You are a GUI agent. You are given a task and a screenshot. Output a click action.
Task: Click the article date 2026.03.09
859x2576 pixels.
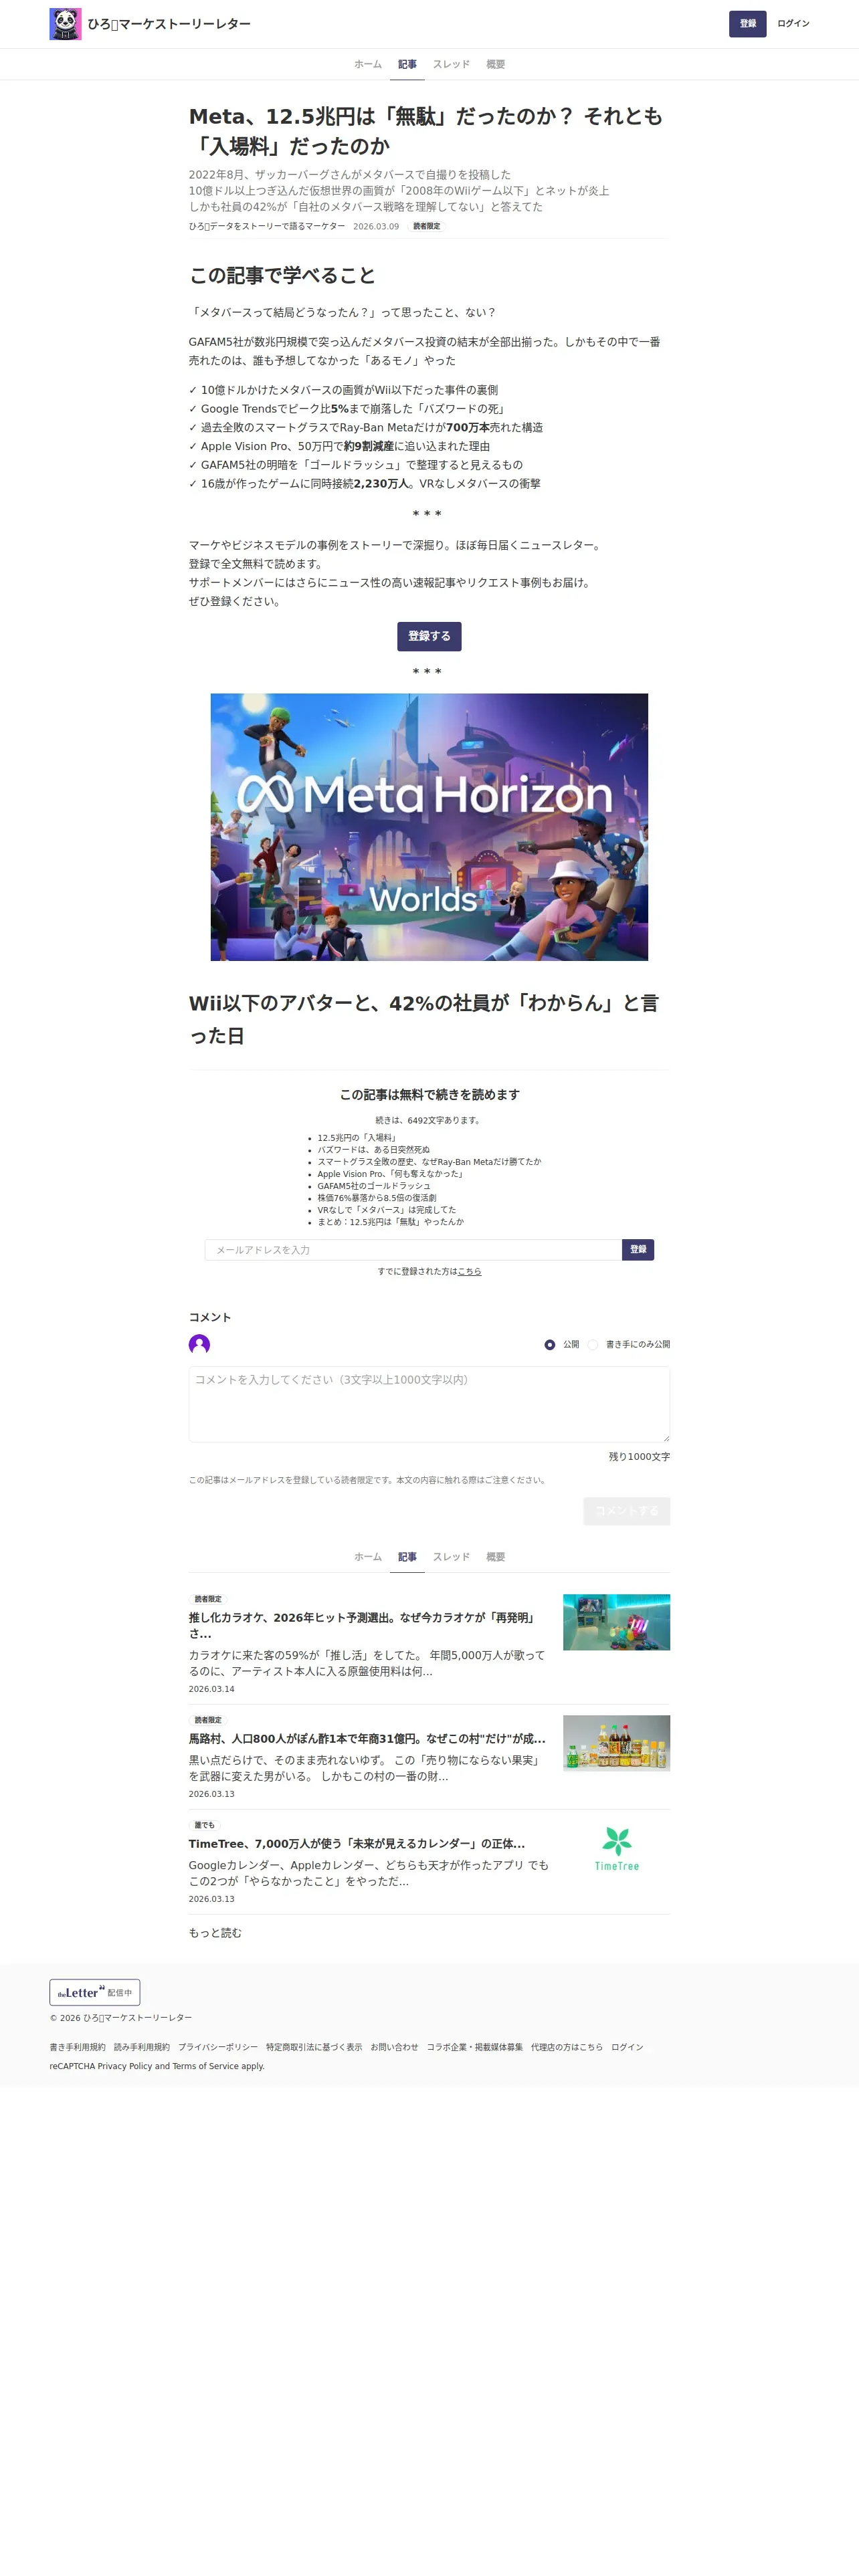(x=376, y=226)
